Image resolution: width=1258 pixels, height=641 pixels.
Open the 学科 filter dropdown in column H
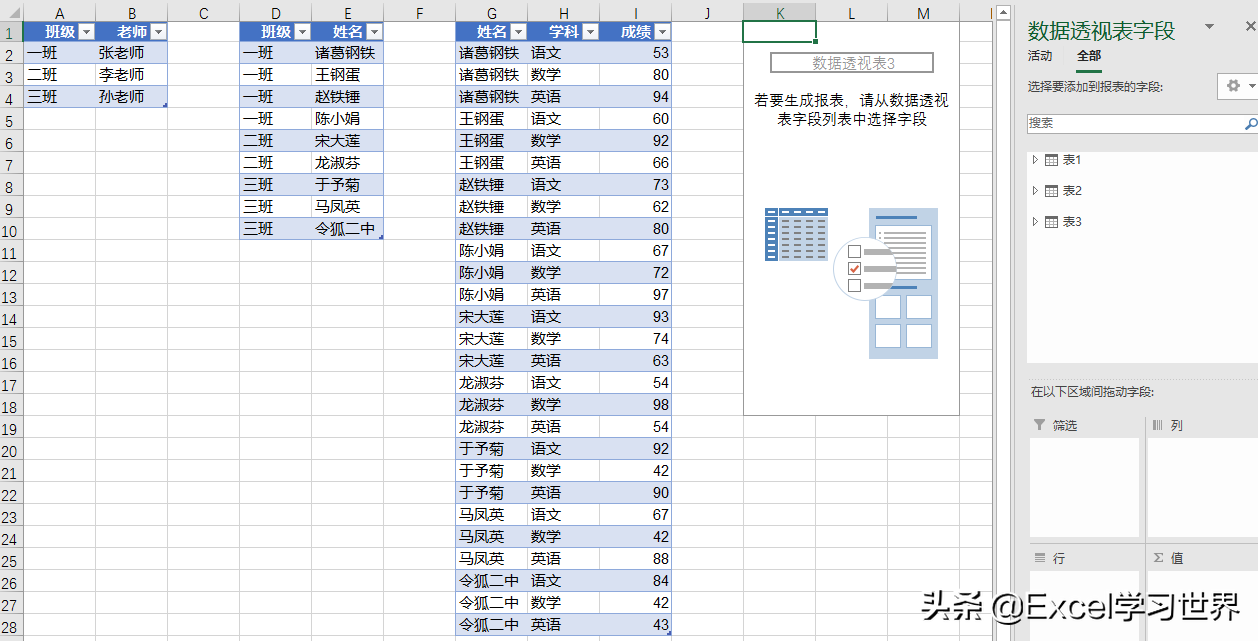point(590,32)
